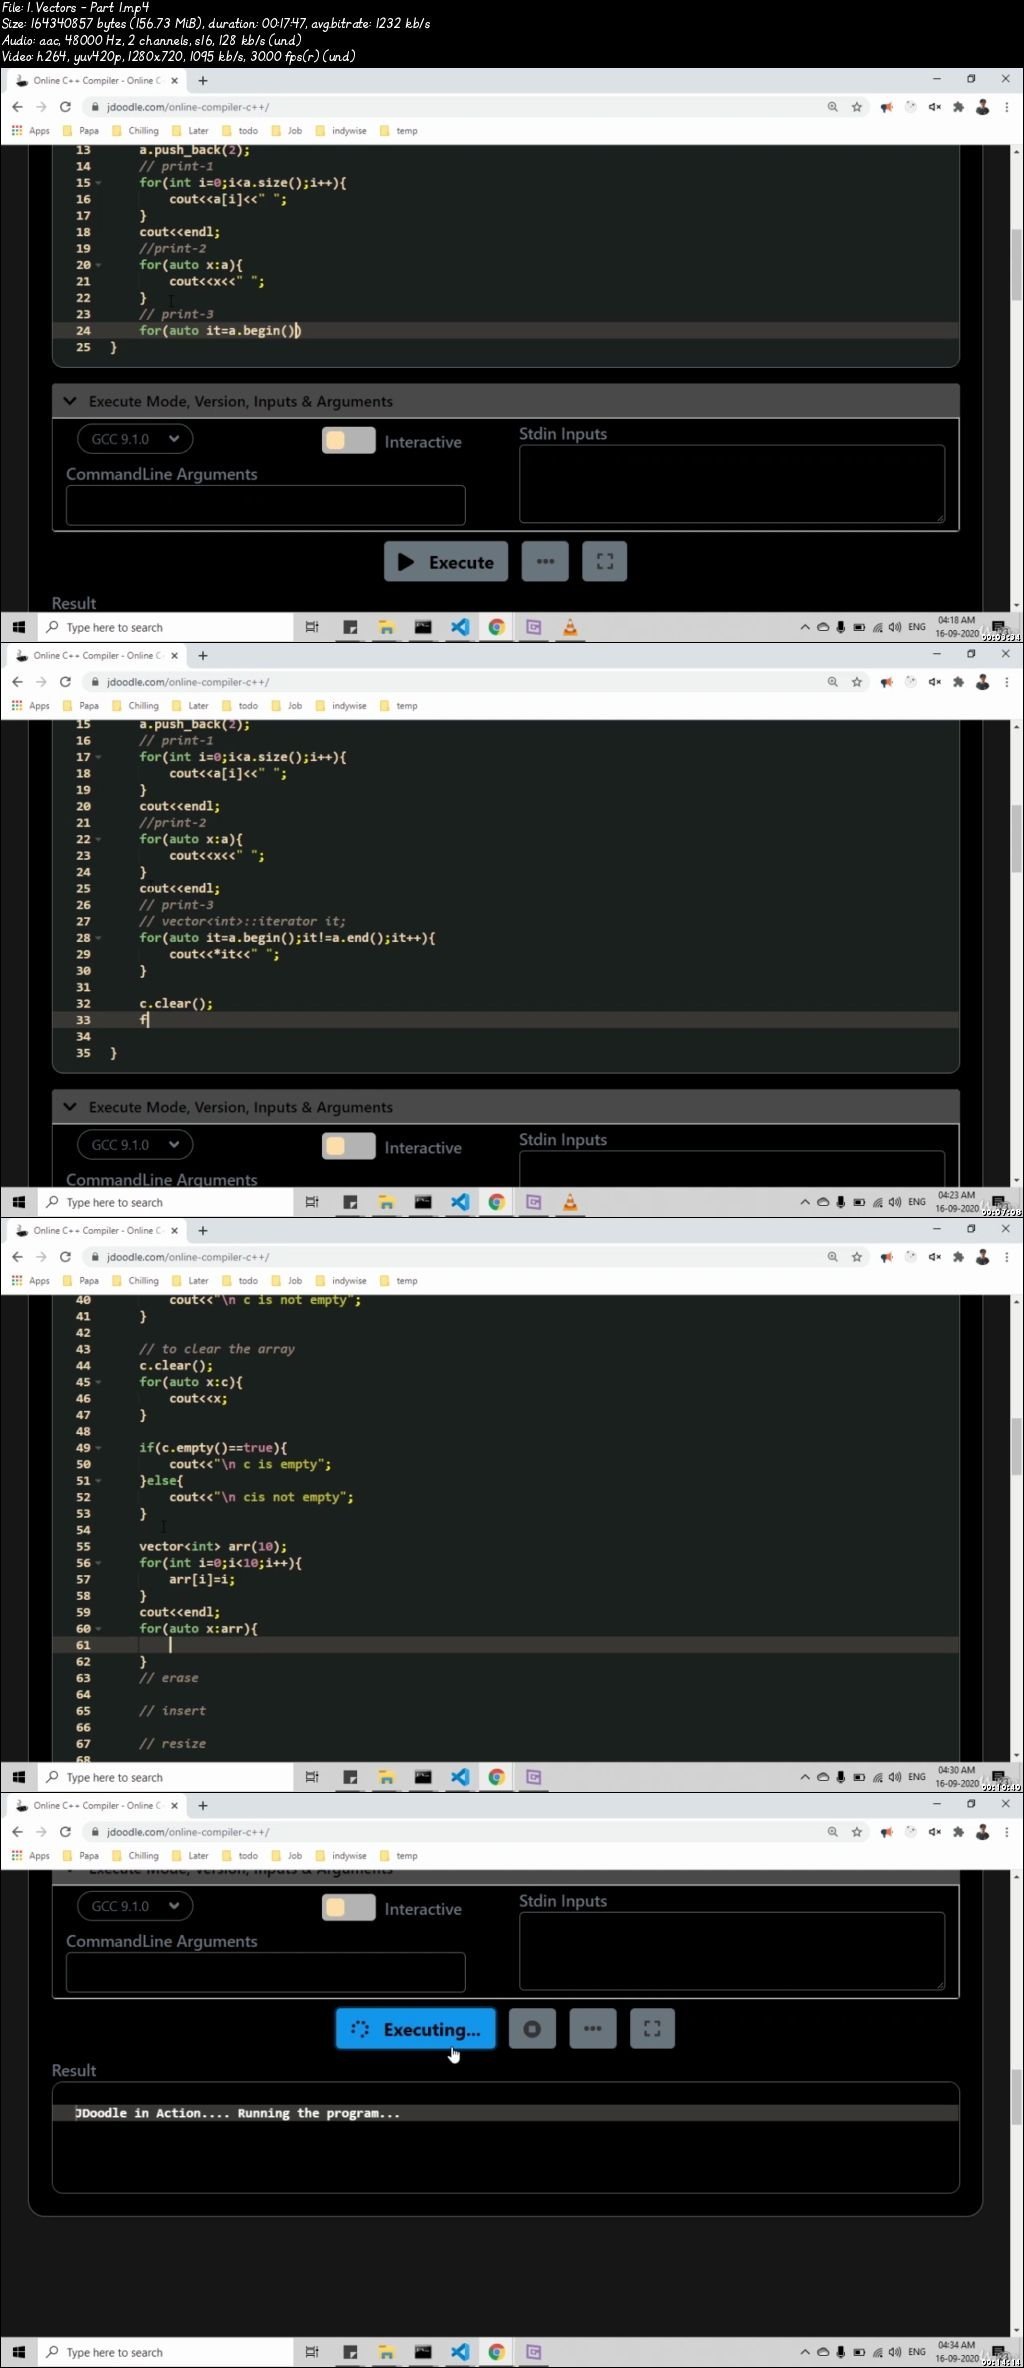Image resolution: width=1024 pixels, height=2368 pixels.
Task: Click Chrome taskbar icon in 04:30 AM frame
Action: 496,1777
